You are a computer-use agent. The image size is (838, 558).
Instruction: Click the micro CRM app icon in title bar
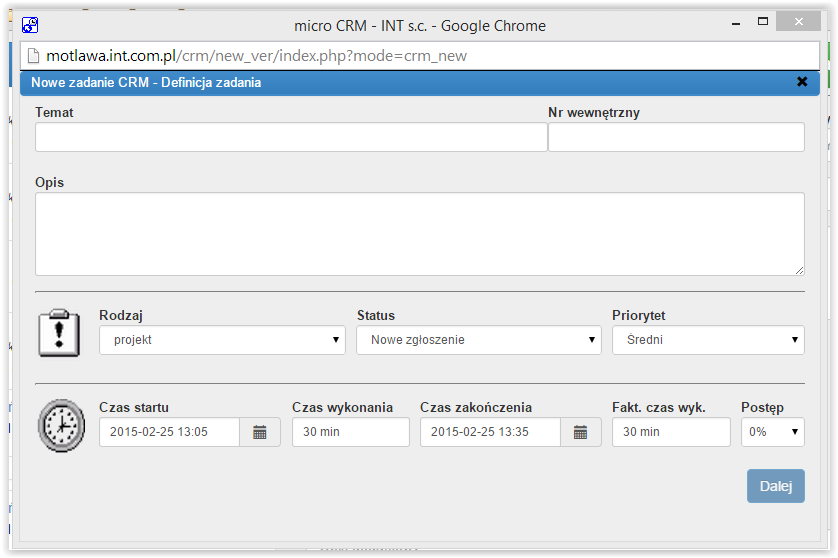pos(30,25)
